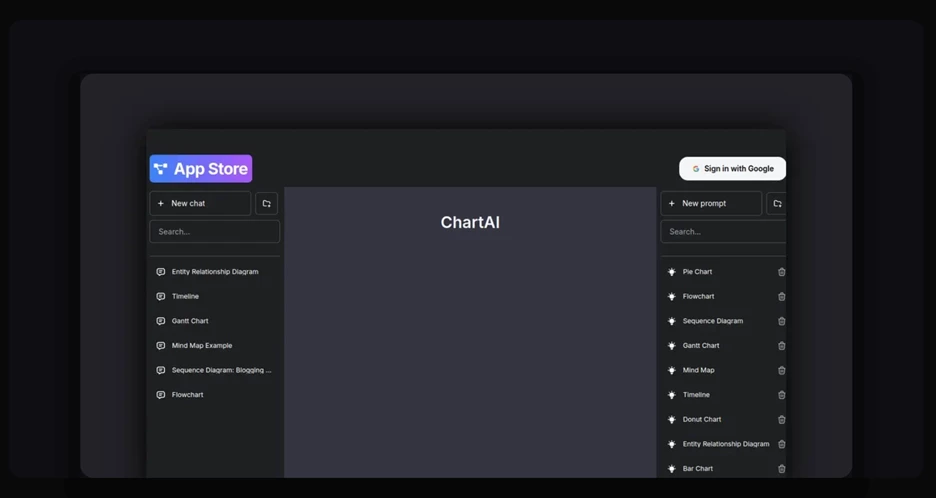Delete the Flowchart prompt

781,296
